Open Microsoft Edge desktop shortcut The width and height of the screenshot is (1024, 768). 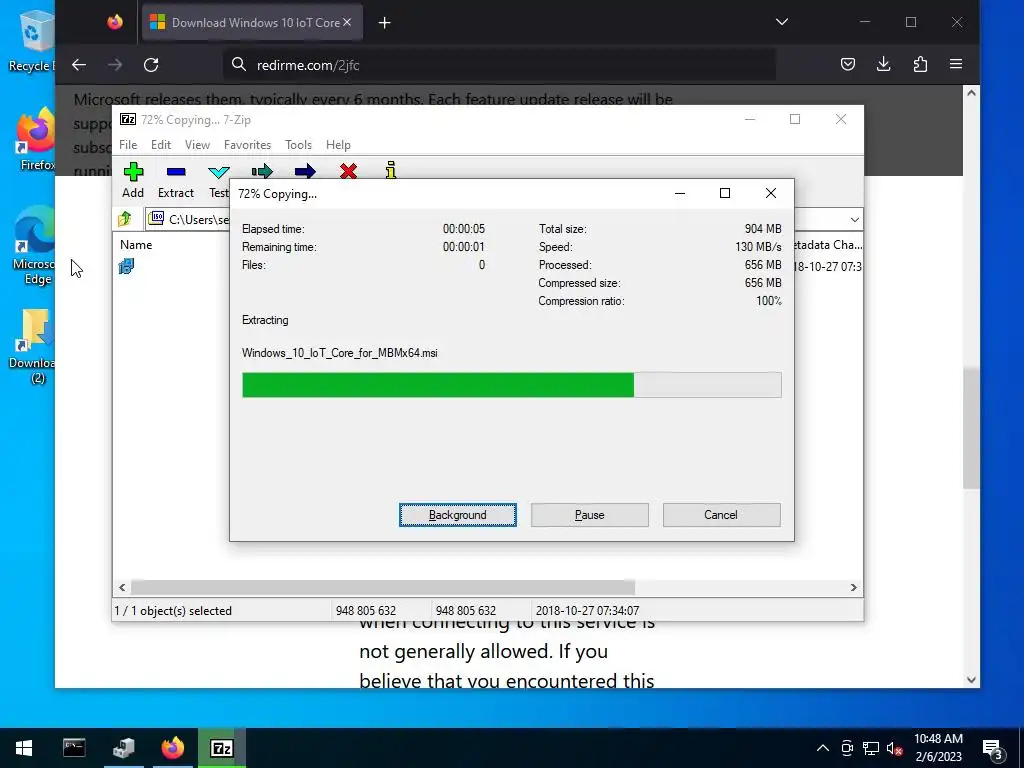coord(34,246)
